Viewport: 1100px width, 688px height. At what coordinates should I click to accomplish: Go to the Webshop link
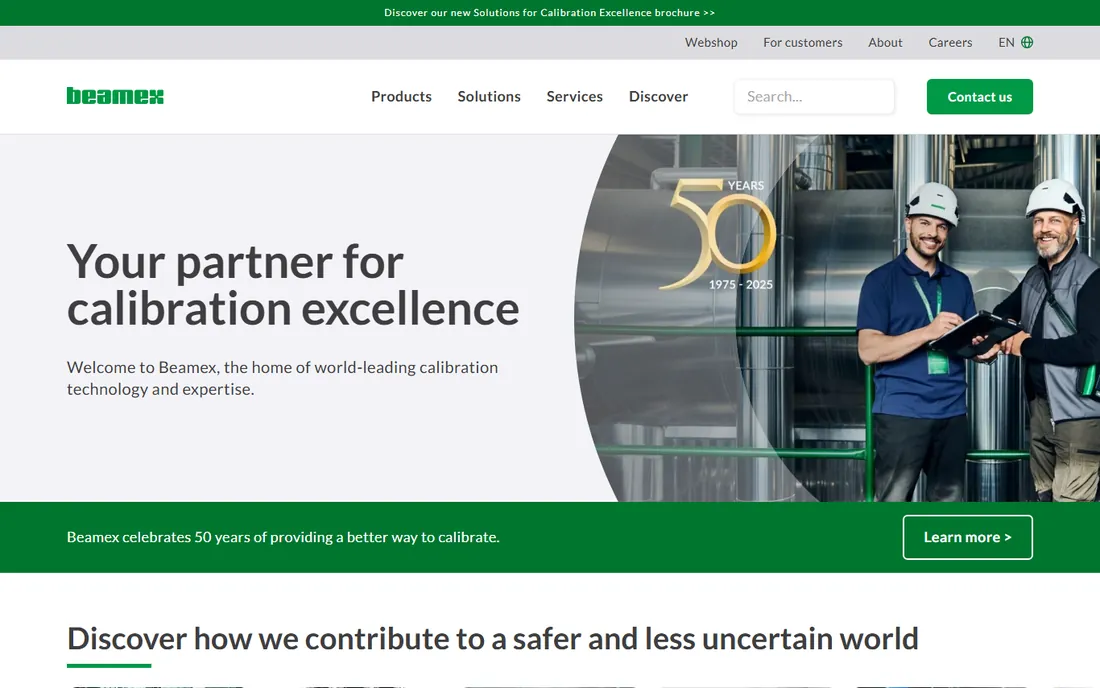[x=711, y=42]
